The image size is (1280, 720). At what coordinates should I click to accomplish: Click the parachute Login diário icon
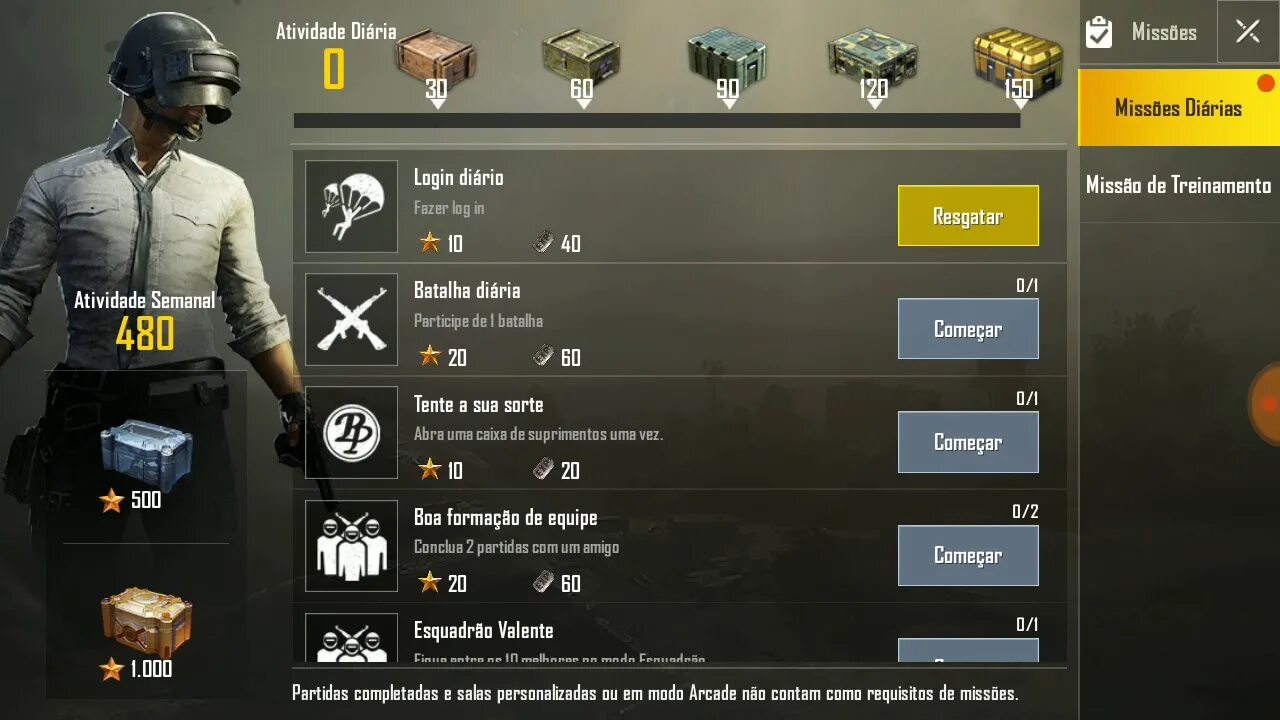click(351, 207)
